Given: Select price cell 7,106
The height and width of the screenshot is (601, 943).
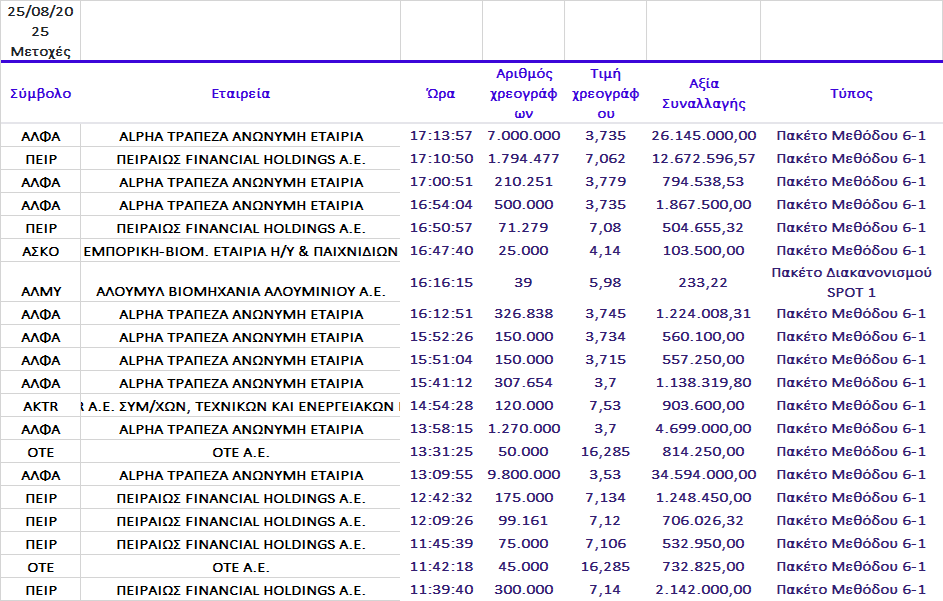Looking at the screenshot, I should (x=605, y=544).
